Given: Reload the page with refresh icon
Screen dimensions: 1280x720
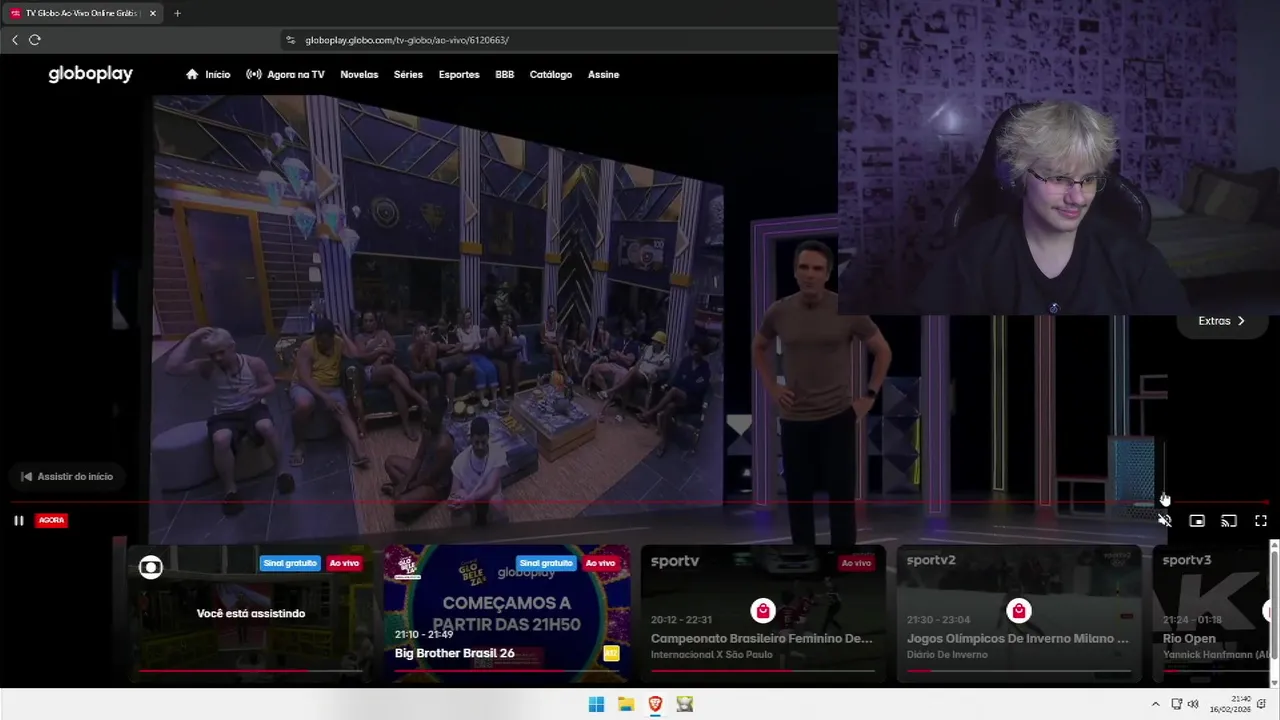Looking at the screenshot, I should pos(35,40).
